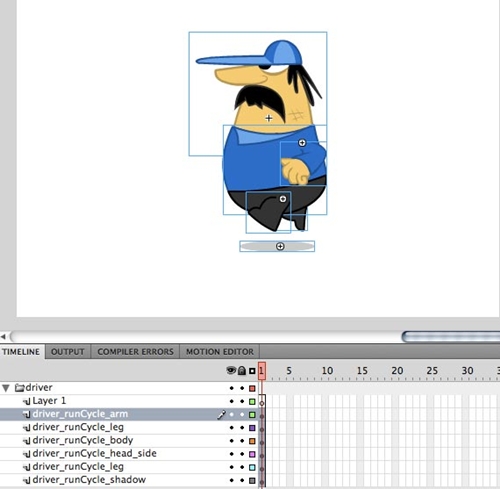Click the eye icon in the timeline header
The width and height of the screenshot is (500, 489).
(231, 370)
